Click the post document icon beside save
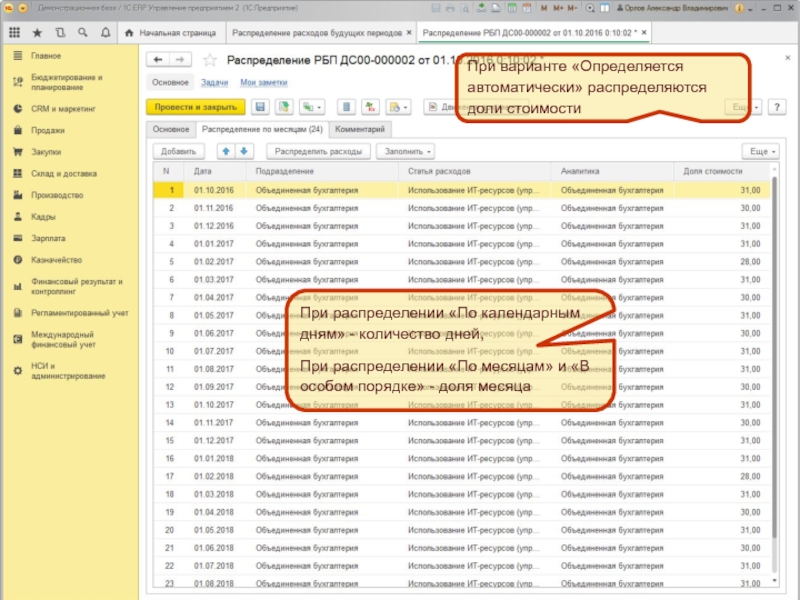Screen dimensions: 800x600 coord(284,107)
